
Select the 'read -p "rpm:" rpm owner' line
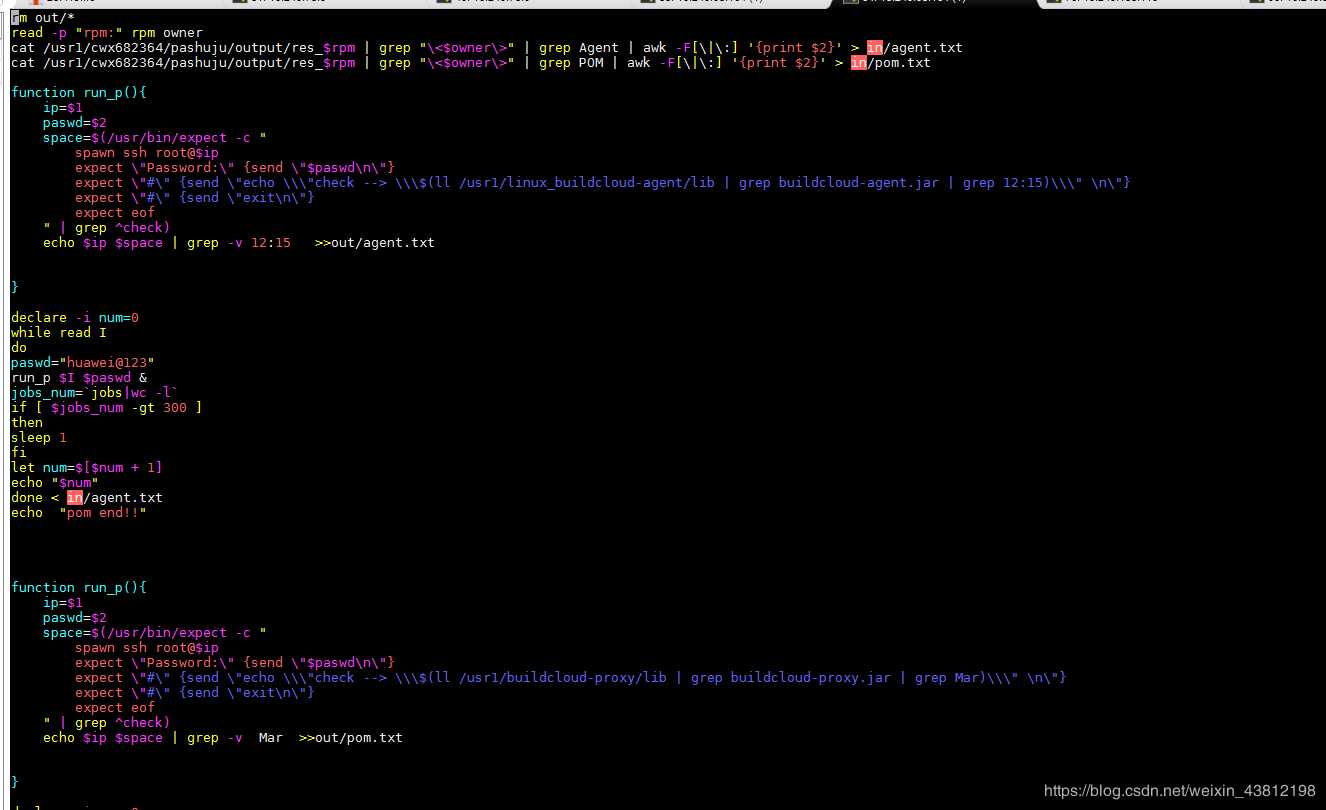[107, 32]
